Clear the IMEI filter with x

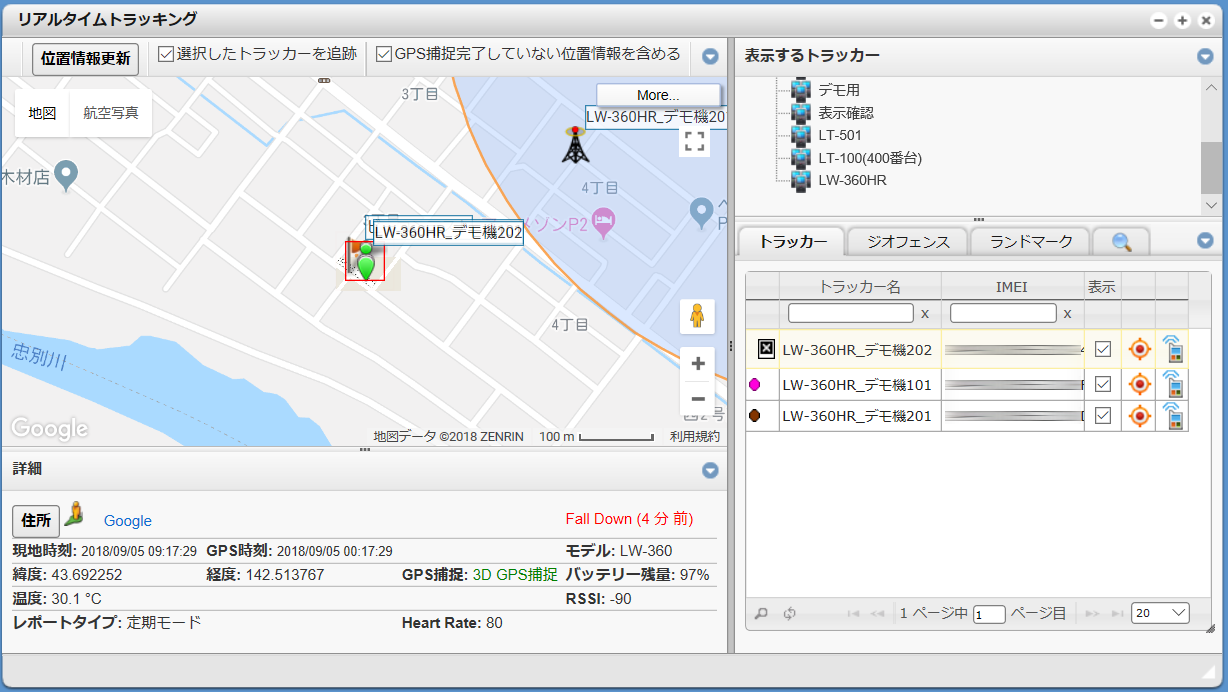pos(1067,314)
